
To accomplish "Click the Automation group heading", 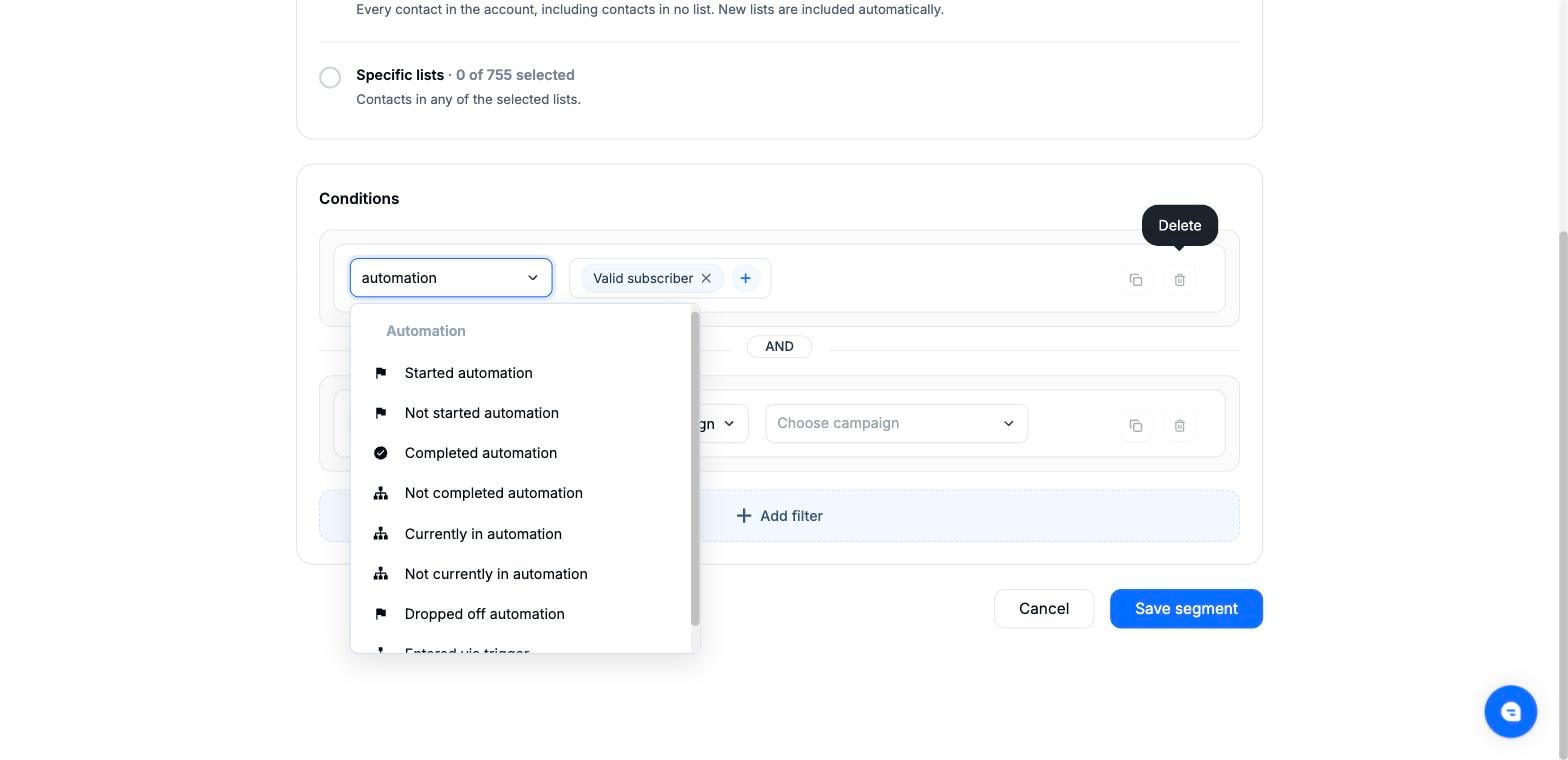I will pyautogui.click(x=426, y=331).
